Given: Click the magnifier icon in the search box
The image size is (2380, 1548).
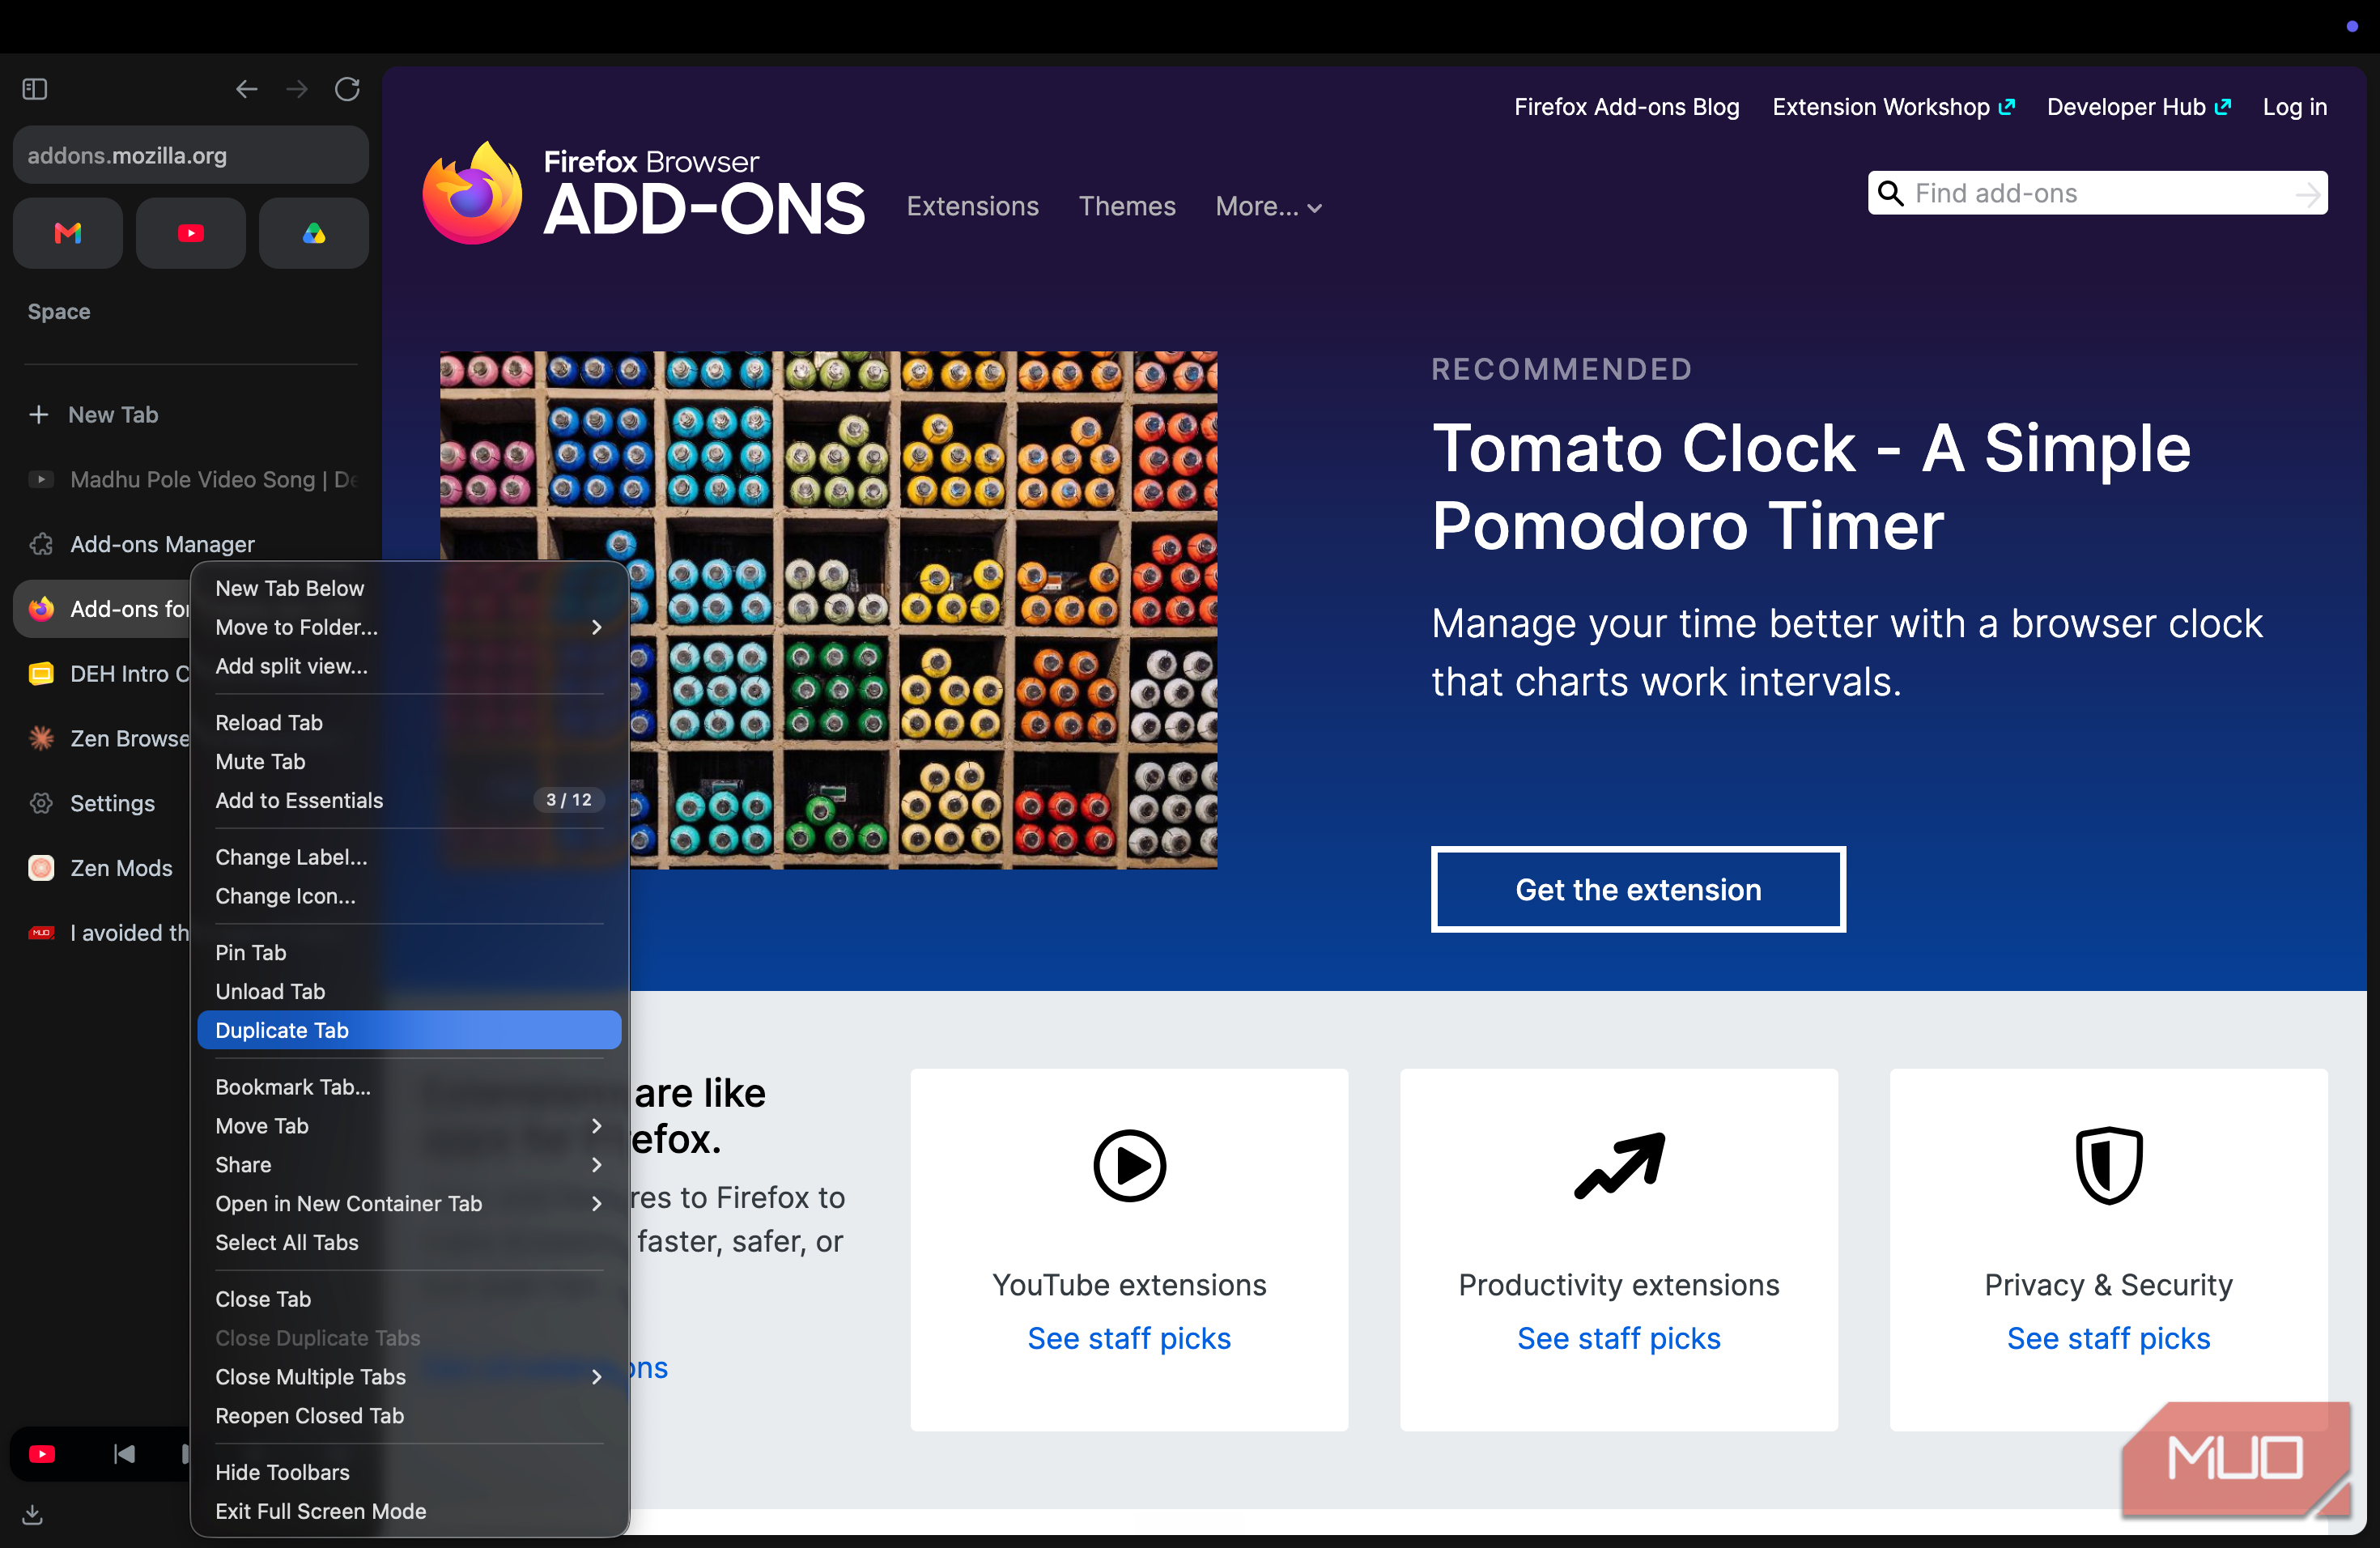Looking at the screenshot, I should point(1890,193).
